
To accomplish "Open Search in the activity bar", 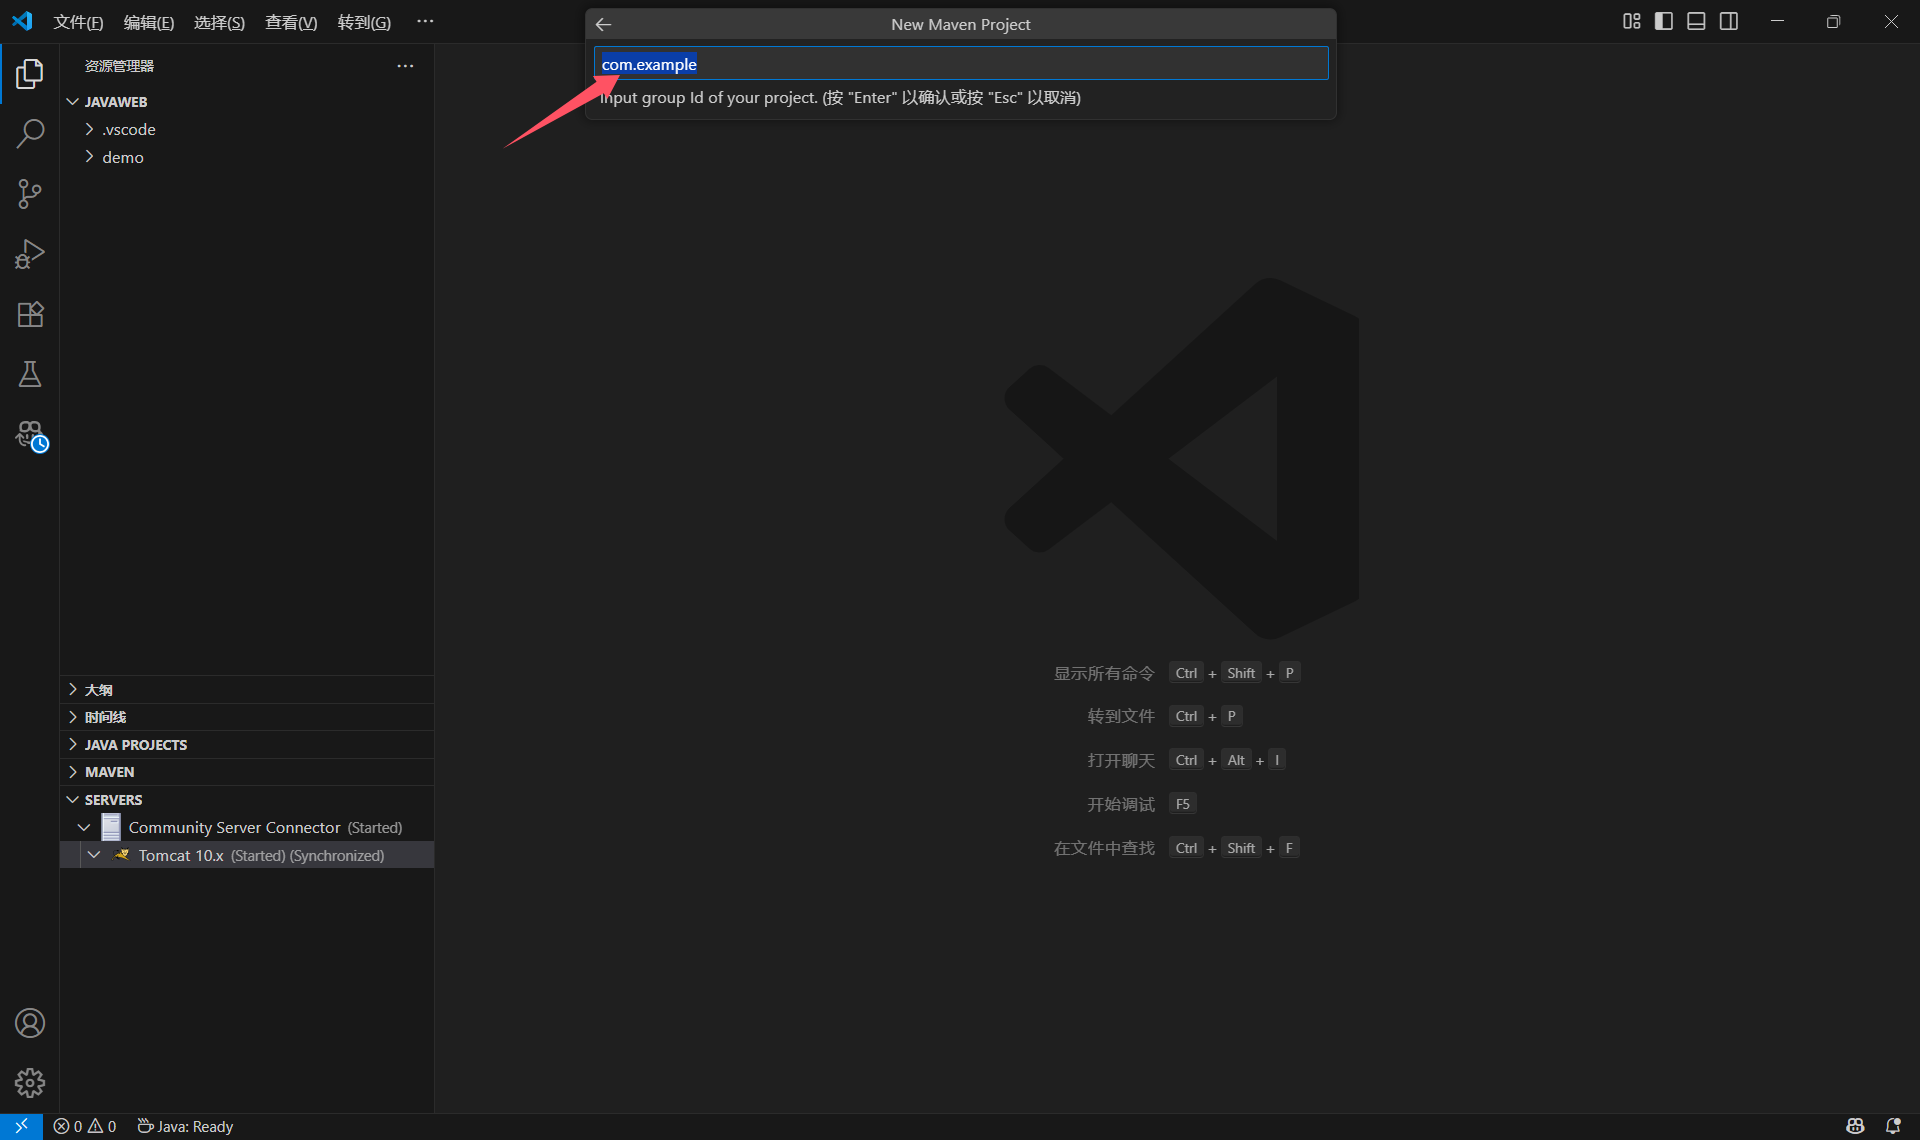I will 30,133.
